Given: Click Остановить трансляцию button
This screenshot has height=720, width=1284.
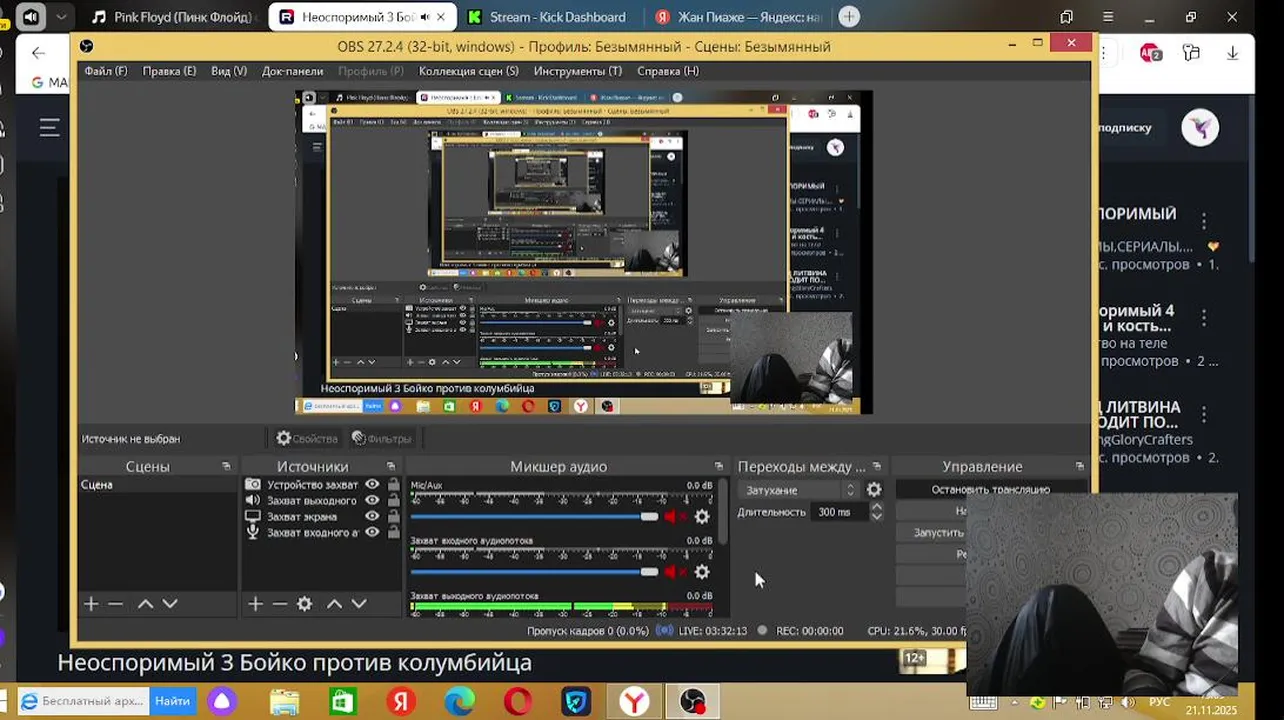Looking at the screenshot, I should pos(990,490).
